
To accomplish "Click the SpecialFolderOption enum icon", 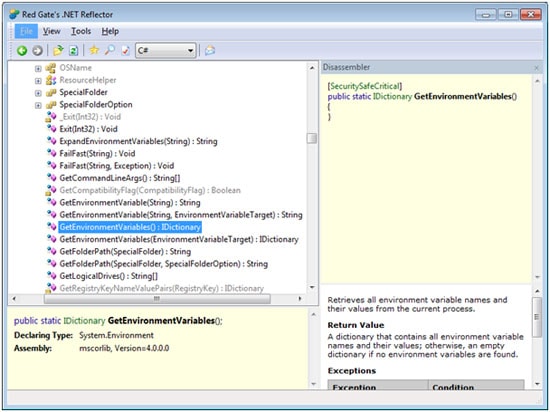I will (x=51, y=104).
